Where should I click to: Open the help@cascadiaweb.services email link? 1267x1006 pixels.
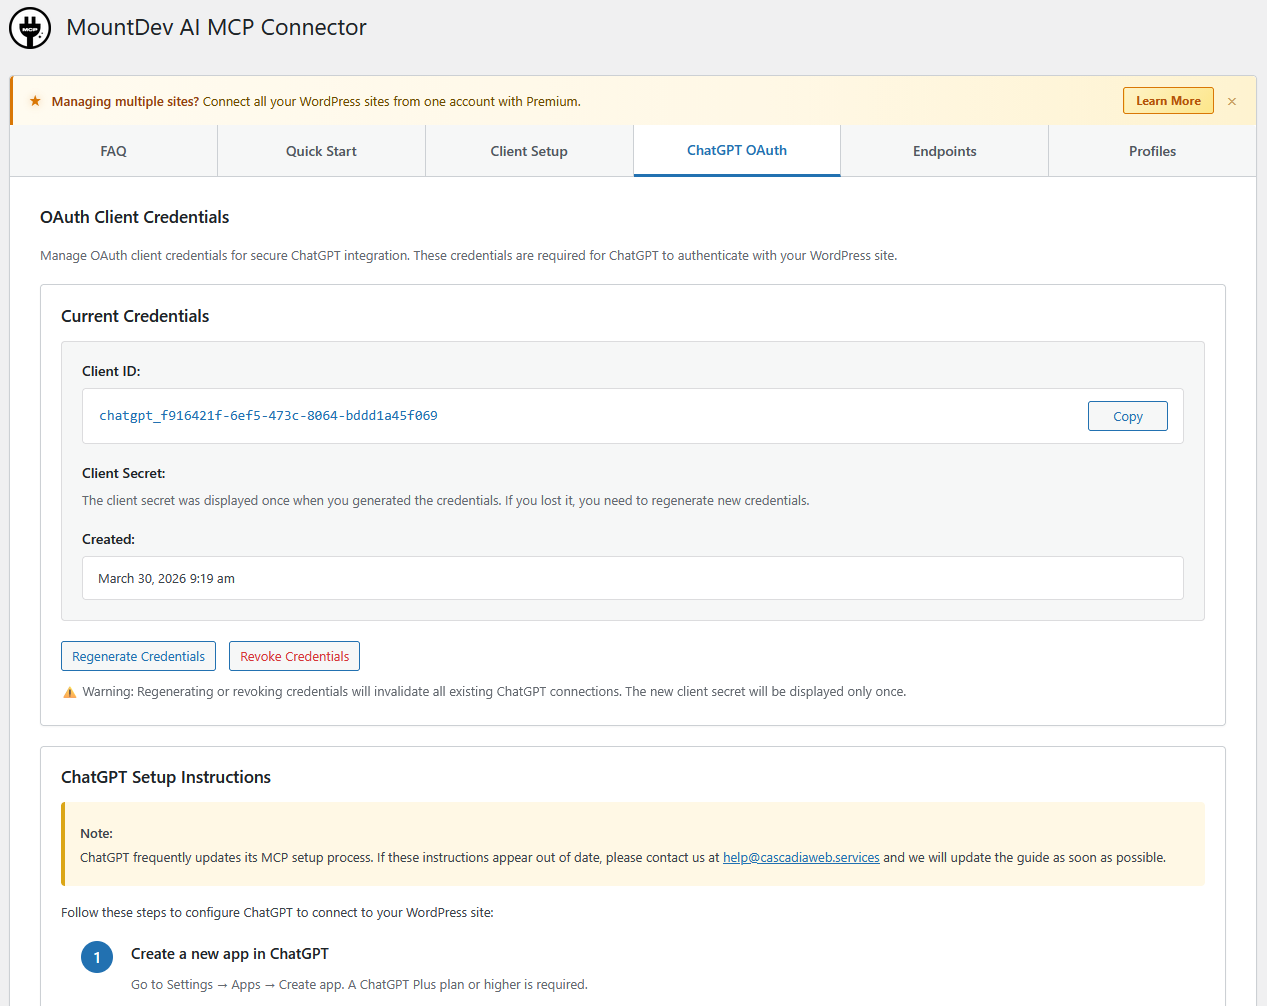point(800,857)
